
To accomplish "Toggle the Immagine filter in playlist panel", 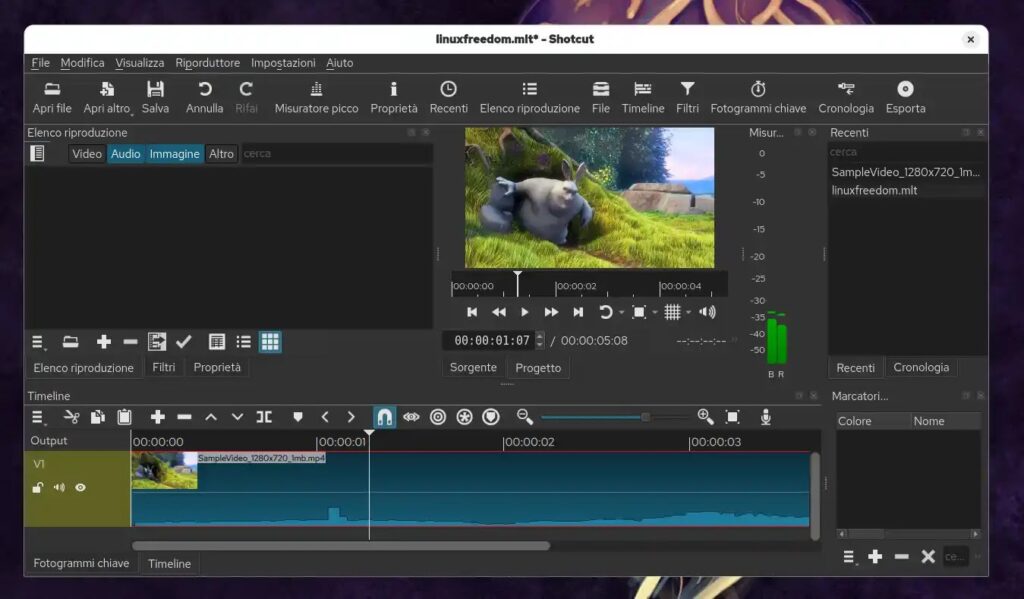I will [x=174, y=154].
